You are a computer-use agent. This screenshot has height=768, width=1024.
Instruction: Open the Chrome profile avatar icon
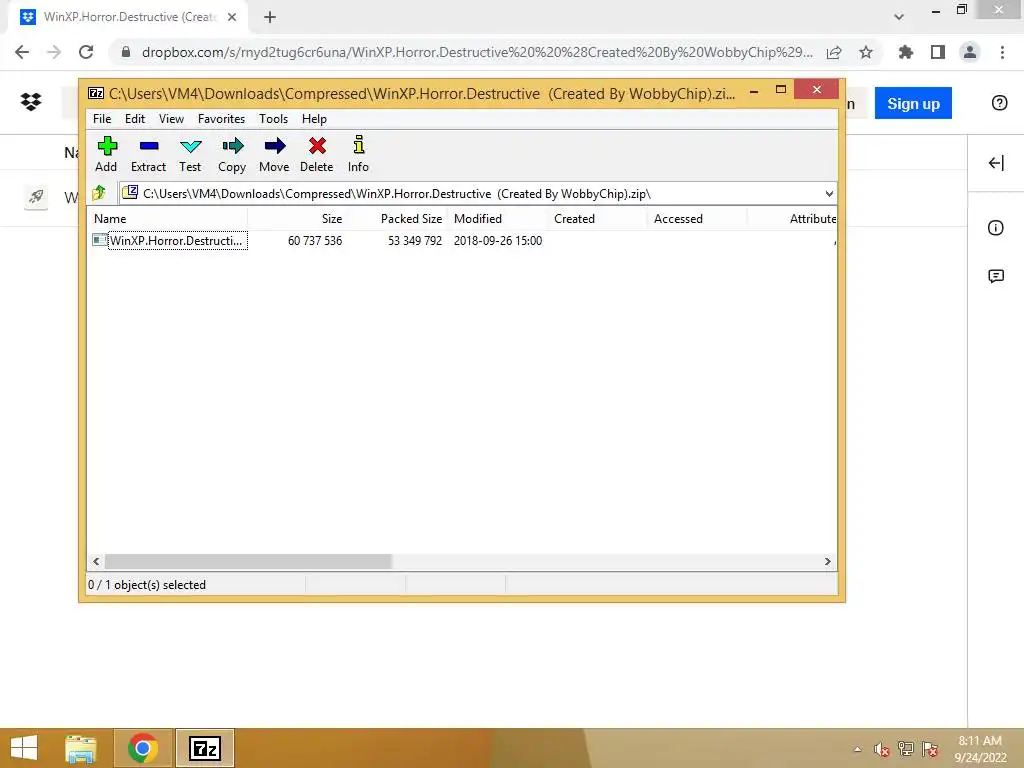coord(970,52)
